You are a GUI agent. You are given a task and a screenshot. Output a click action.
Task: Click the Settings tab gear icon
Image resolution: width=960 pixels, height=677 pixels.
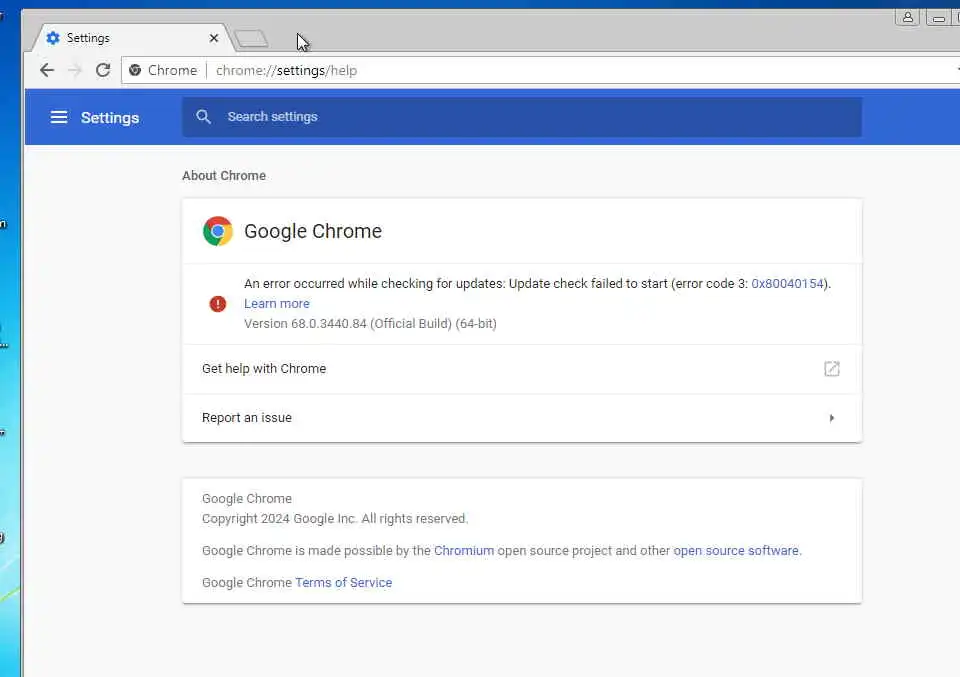53,38
